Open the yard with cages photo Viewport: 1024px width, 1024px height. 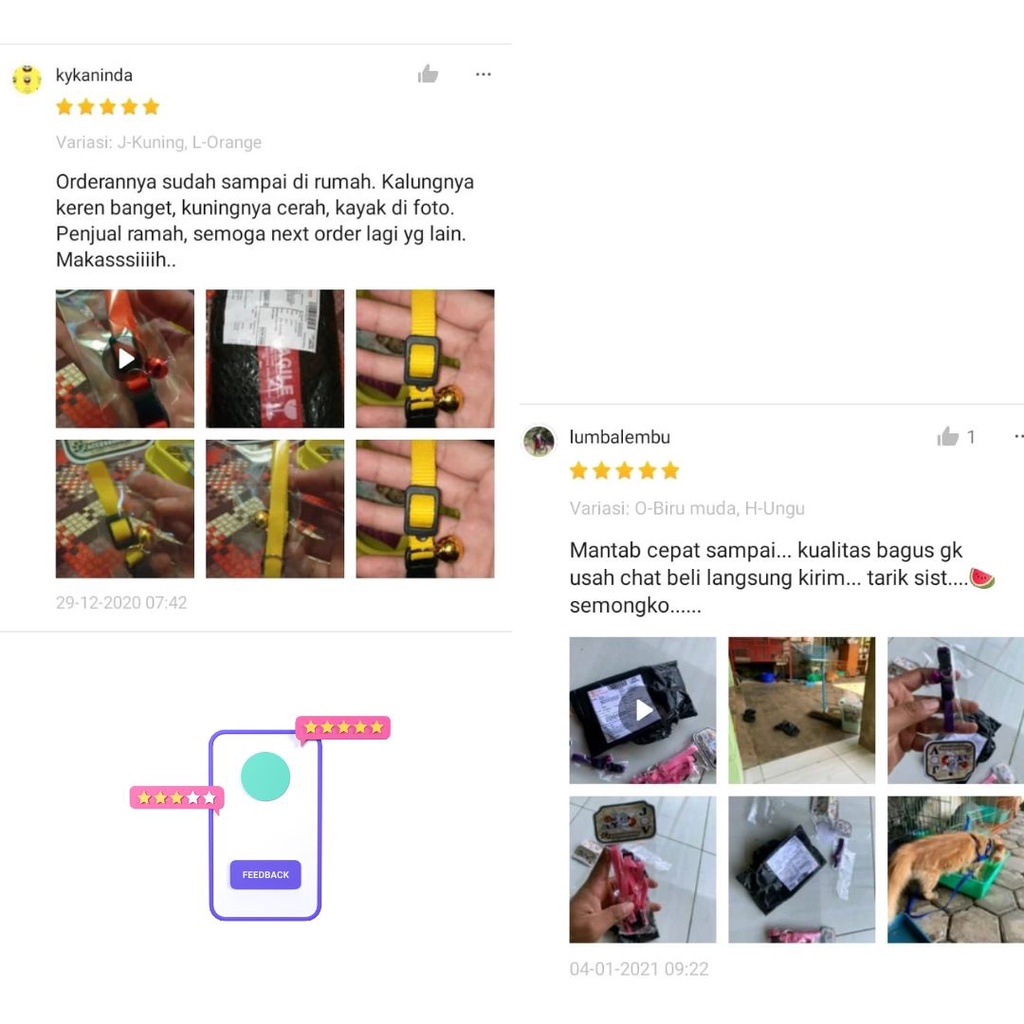pos(802,711)
